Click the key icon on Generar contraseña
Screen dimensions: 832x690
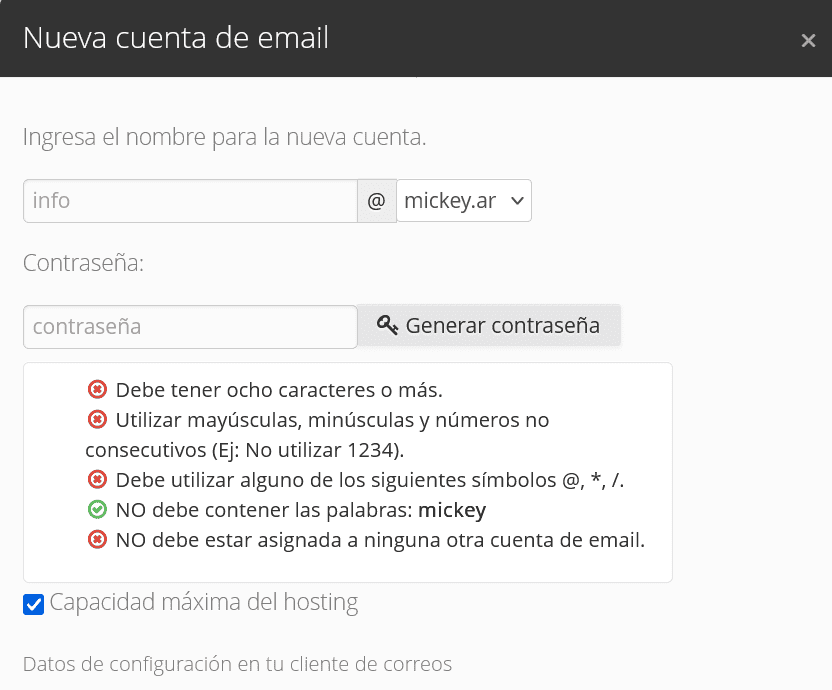[x=387, y=325]
